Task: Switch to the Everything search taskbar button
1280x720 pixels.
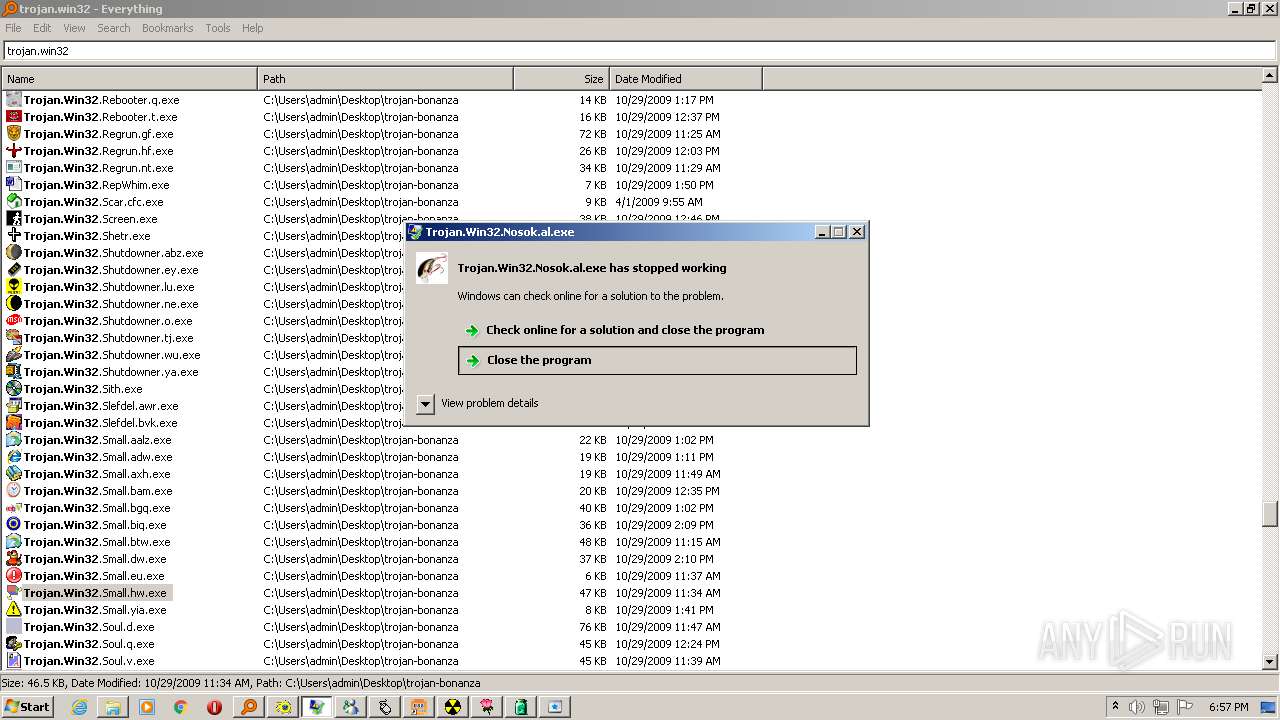Action: coord(249,707)
